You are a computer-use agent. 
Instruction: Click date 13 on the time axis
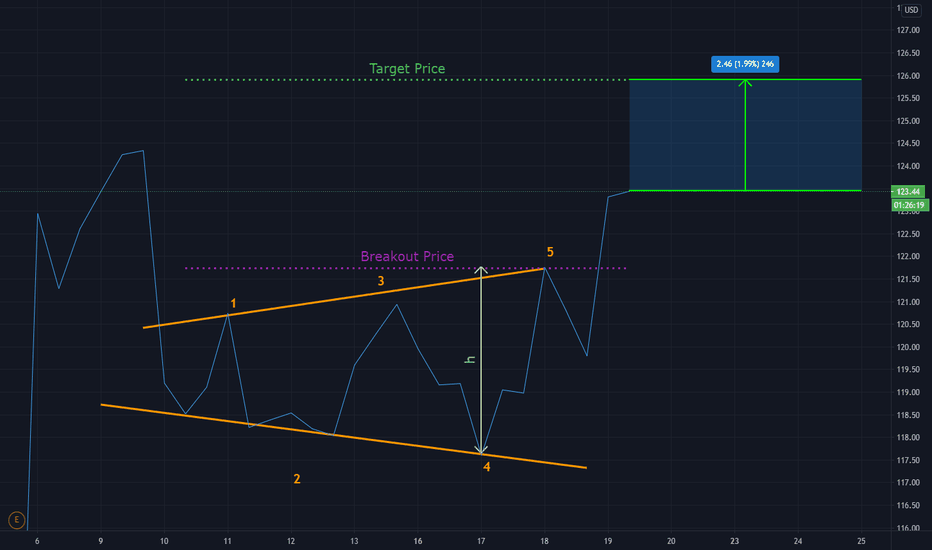[x=354, y=541]
